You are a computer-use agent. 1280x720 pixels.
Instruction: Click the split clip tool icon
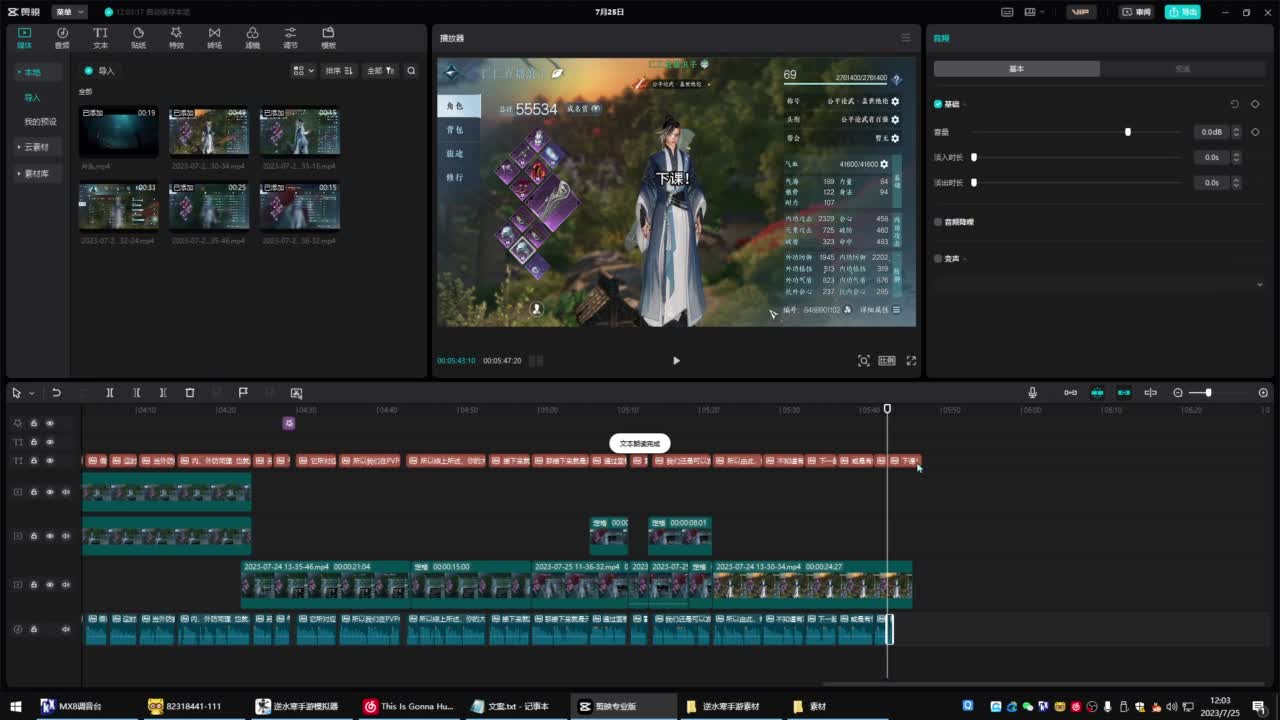(110, 393)
